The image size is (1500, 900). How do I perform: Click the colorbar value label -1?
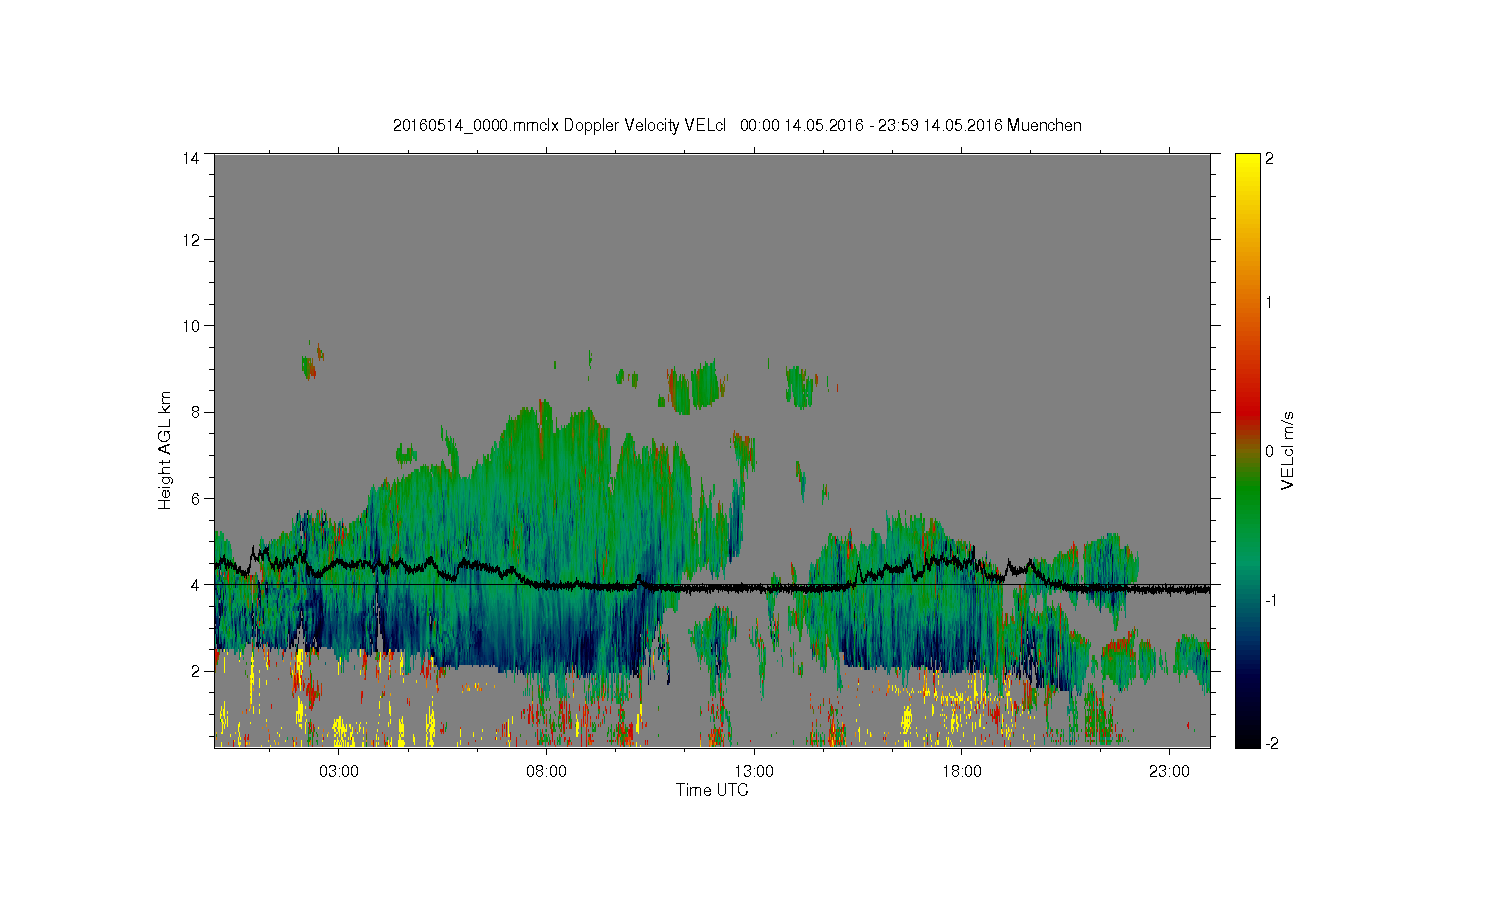1270,600
